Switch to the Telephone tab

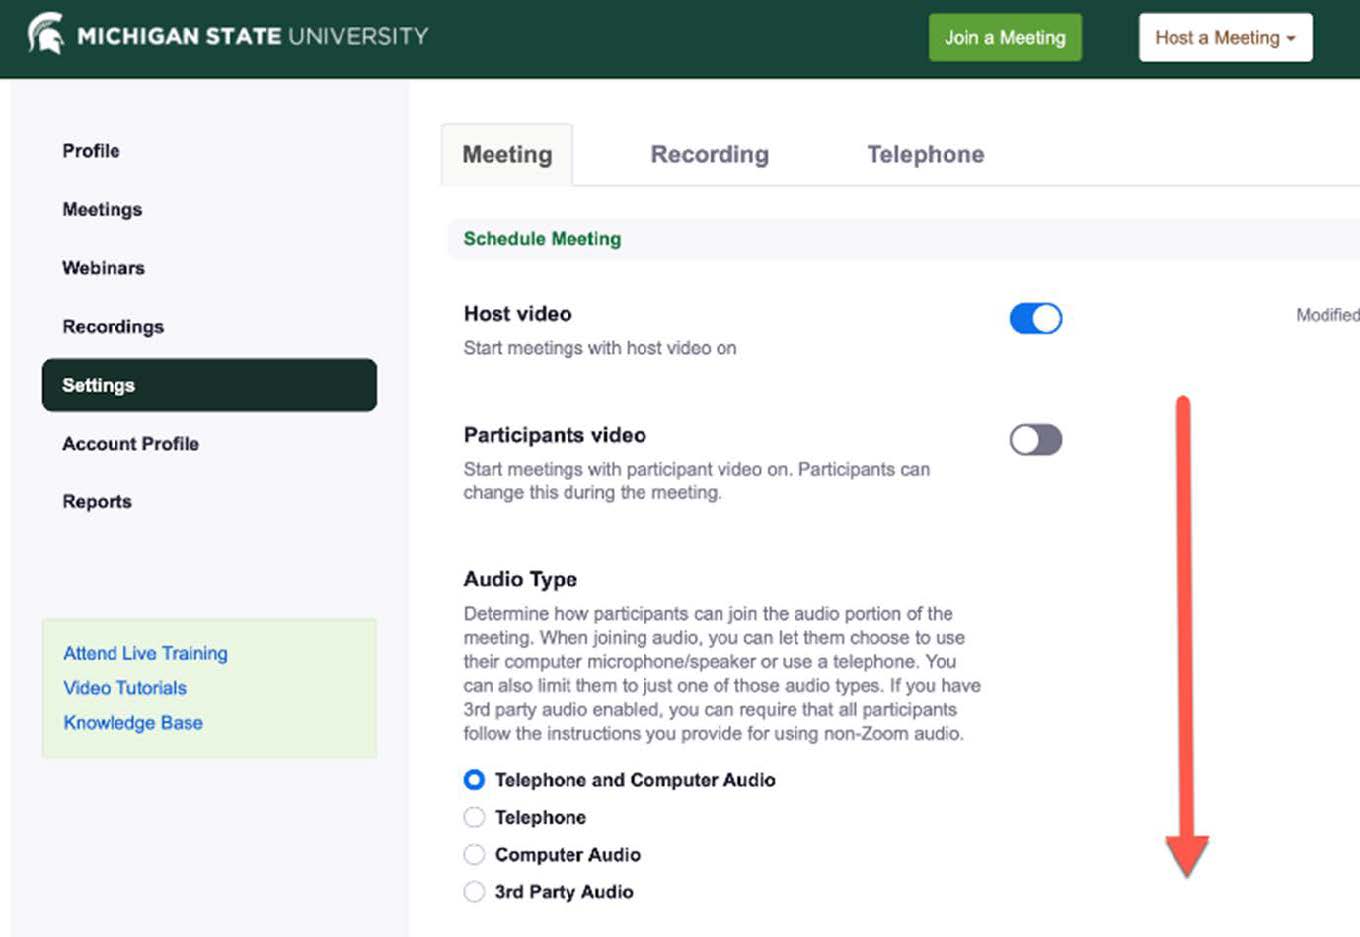click(x=925, y=154)
